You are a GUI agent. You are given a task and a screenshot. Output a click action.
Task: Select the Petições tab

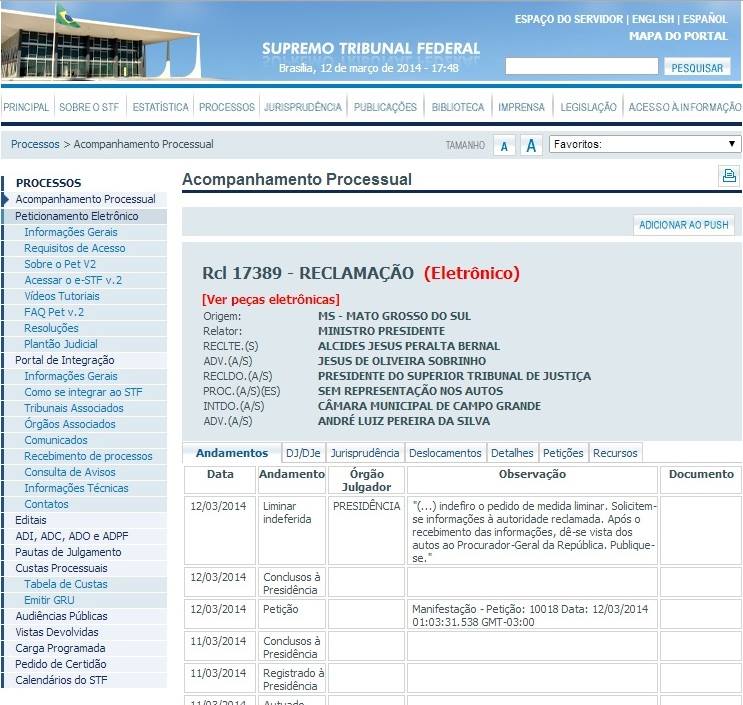563,453
